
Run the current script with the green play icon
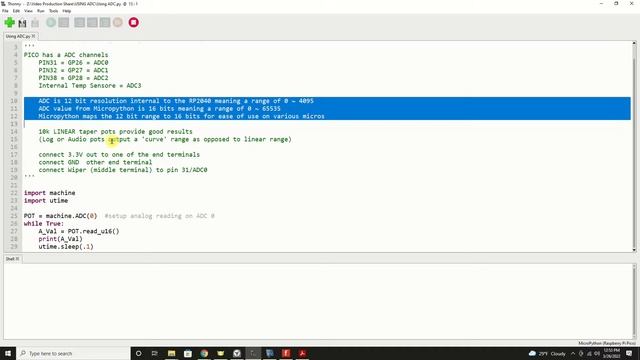coord(51,22)
